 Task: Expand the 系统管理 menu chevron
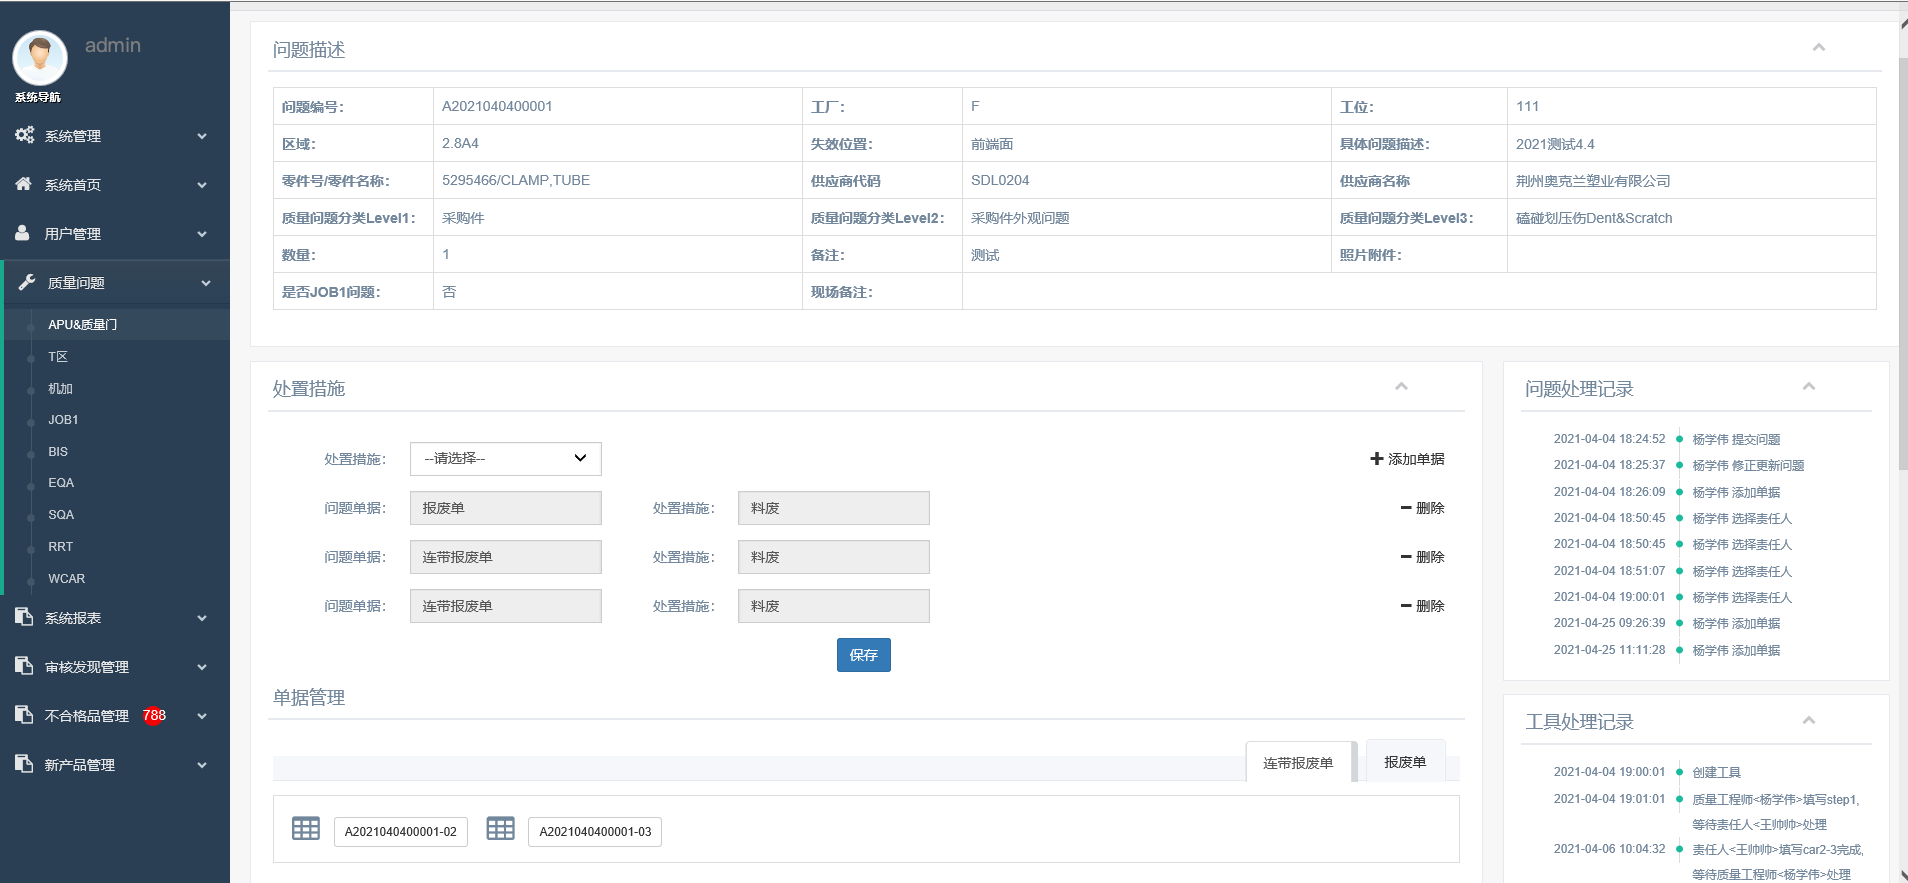[x=202, y=136]
